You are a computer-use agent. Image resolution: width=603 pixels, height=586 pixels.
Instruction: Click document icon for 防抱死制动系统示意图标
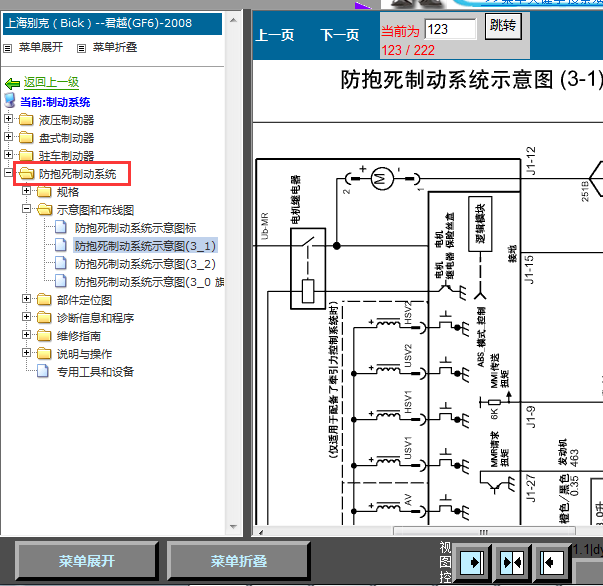click(61, 227)
